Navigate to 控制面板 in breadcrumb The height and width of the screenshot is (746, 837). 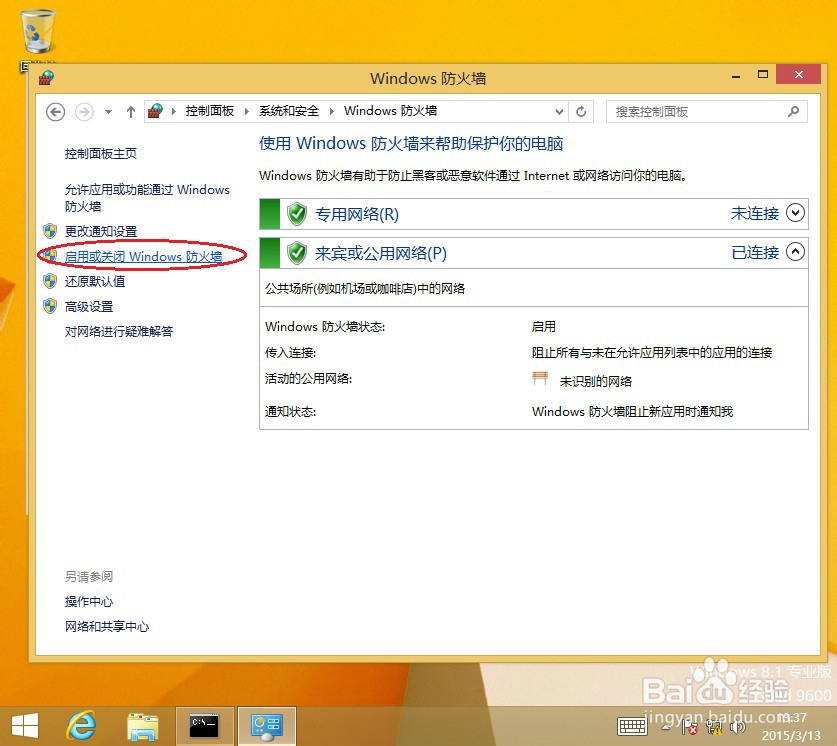pos(210,111)
